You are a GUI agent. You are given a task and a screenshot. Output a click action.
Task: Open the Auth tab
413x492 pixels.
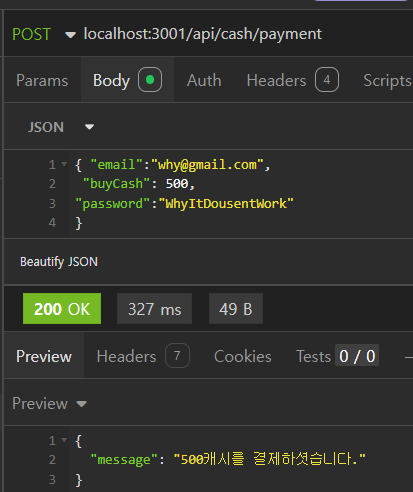click(204, 80)
